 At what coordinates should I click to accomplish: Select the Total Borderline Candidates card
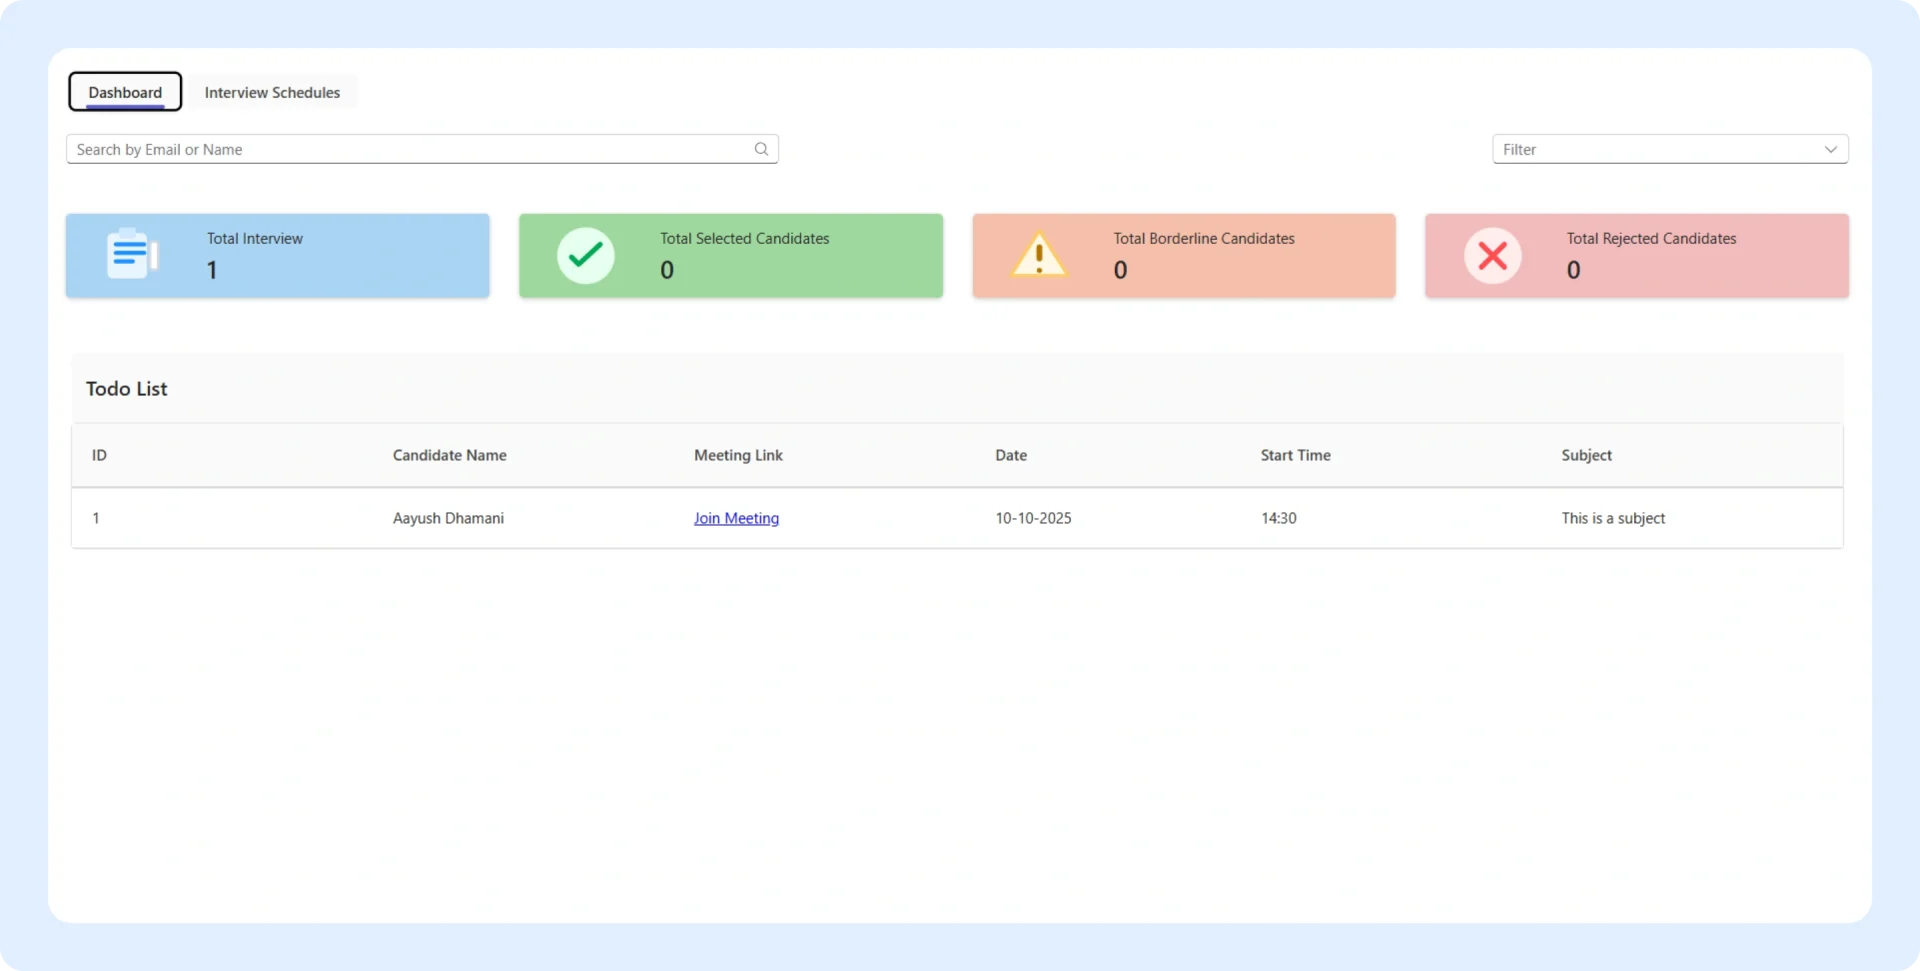click(1183, 255)
